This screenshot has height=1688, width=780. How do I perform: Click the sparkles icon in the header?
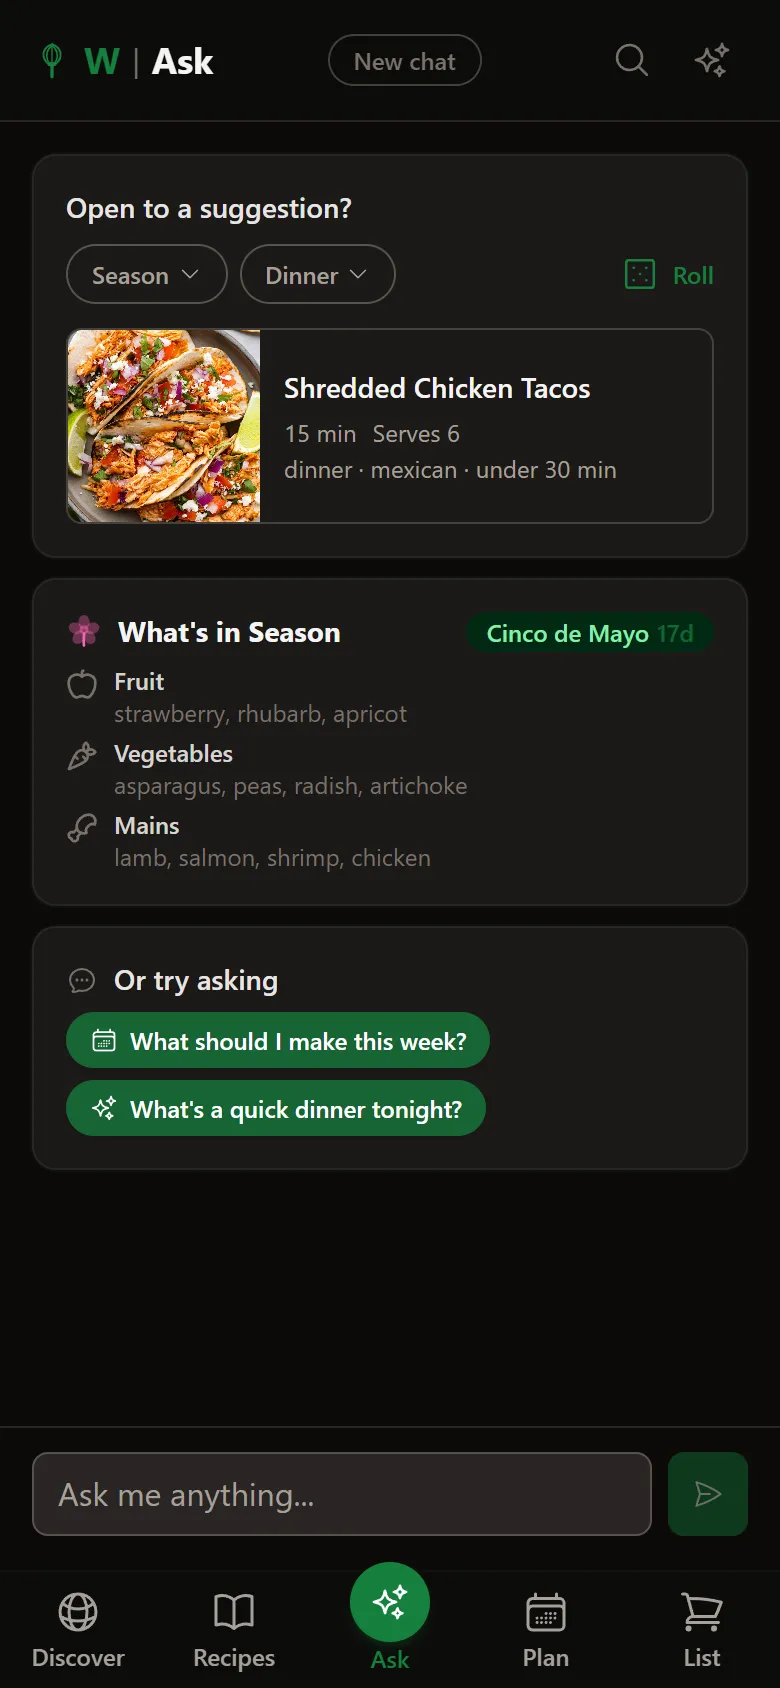pyautogui.click(x=712, y=61)
